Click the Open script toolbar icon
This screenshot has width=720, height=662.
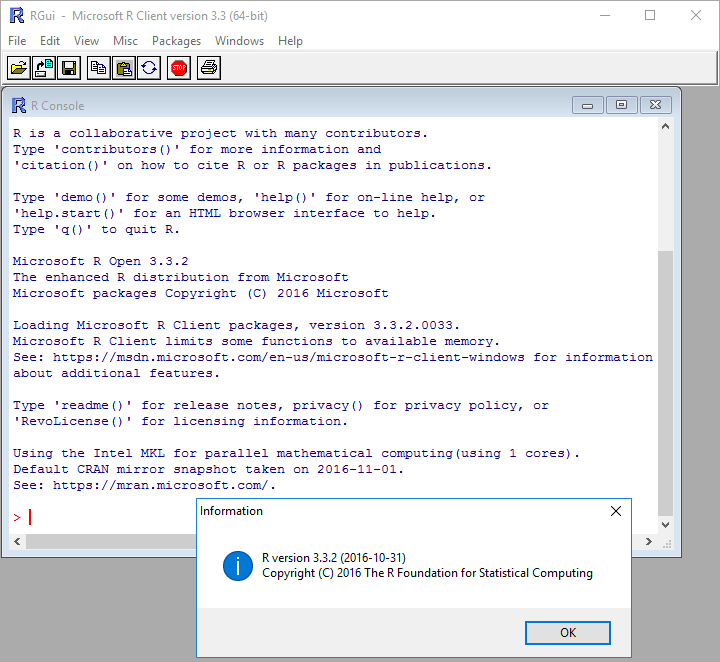click(x=19, y=68)
